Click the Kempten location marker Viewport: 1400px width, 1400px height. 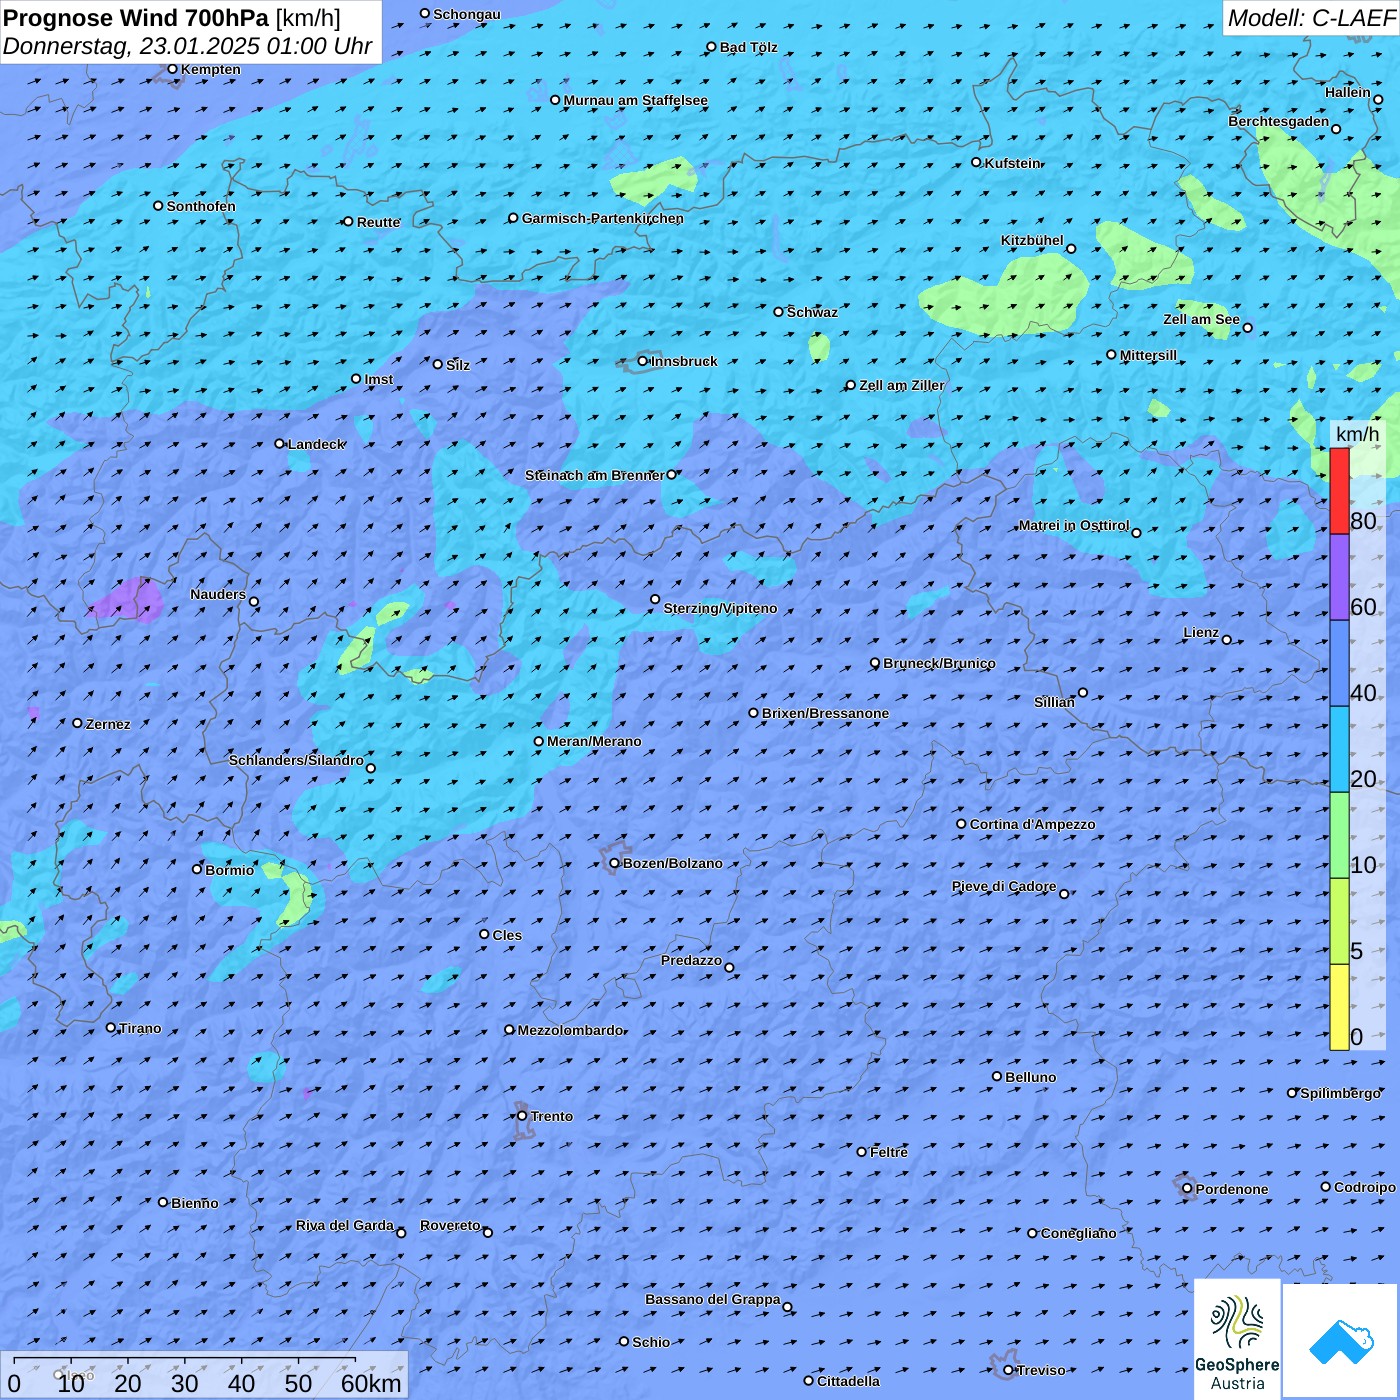point(172,69)
